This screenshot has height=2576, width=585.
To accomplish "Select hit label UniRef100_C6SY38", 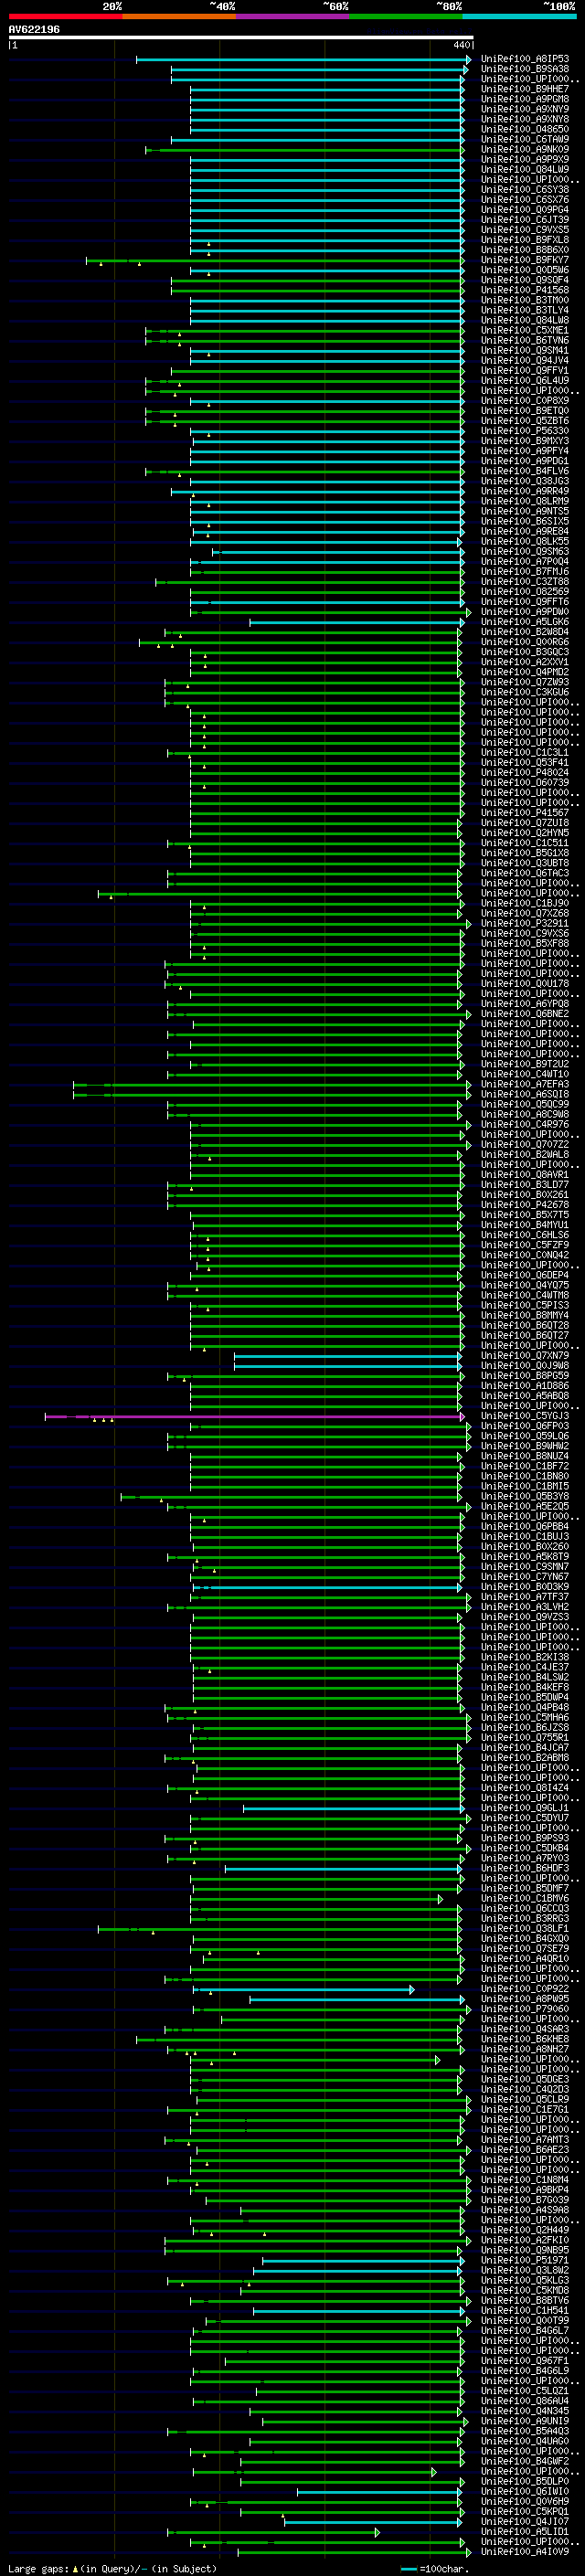I will tap(525, 190).
